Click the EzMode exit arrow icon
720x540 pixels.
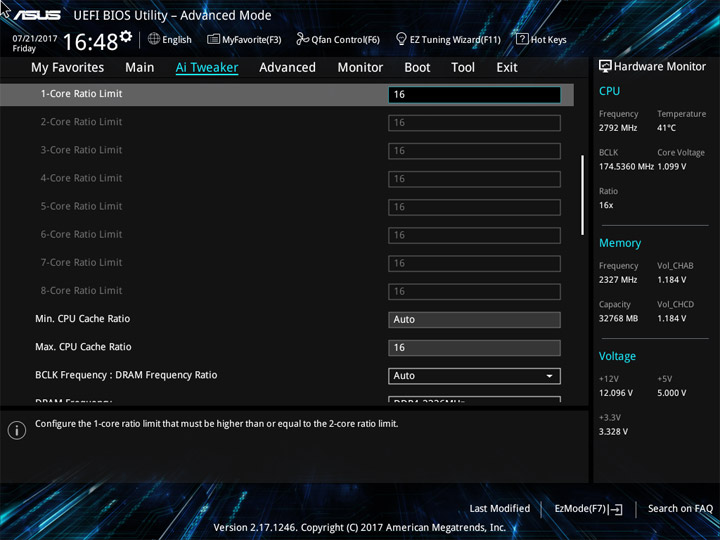click(x=615, y=509)
